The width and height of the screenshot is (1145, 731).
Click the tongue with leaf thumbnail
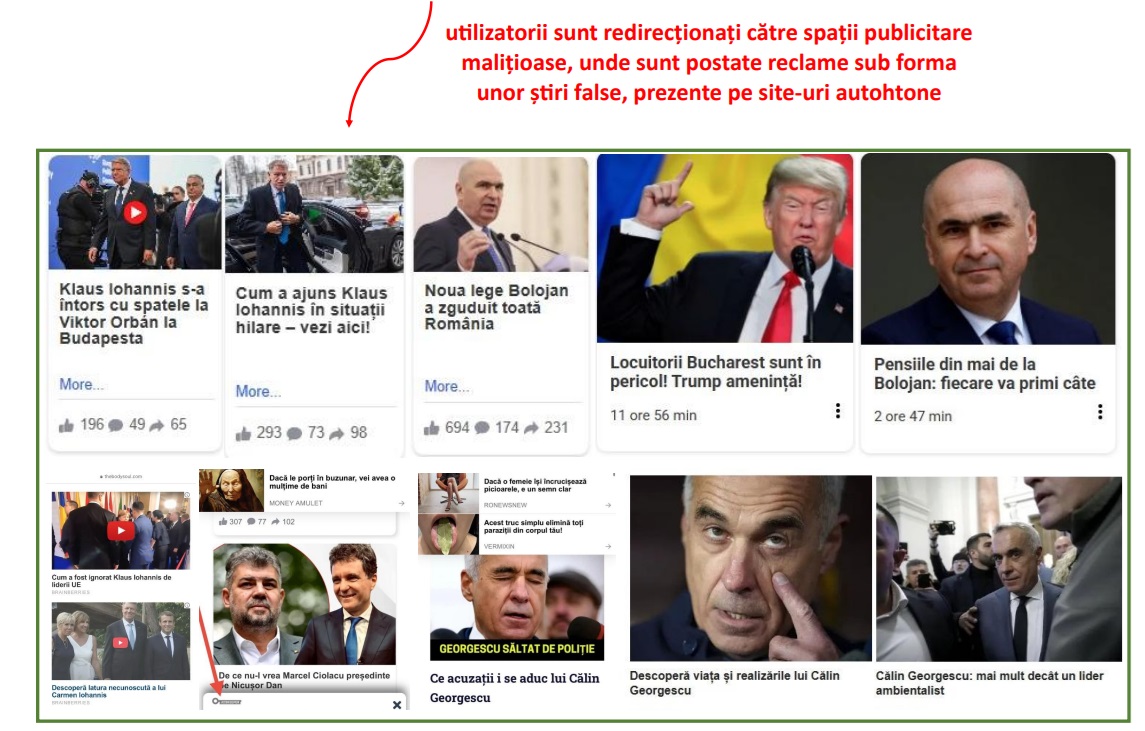[x=448, y=535]
